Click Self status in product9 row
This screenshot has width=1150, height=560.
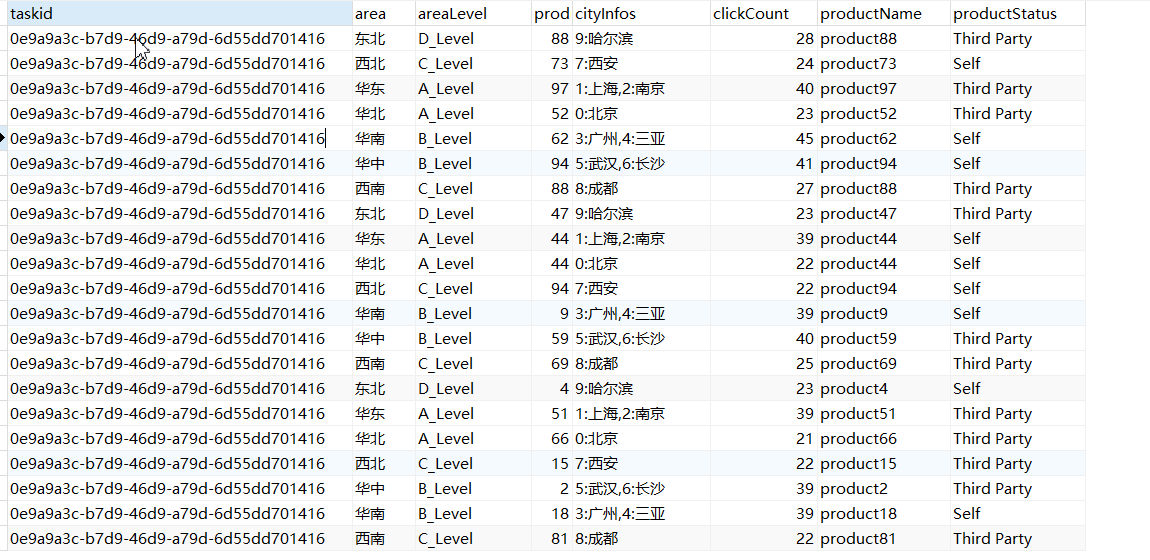[x=1018, y=313]
